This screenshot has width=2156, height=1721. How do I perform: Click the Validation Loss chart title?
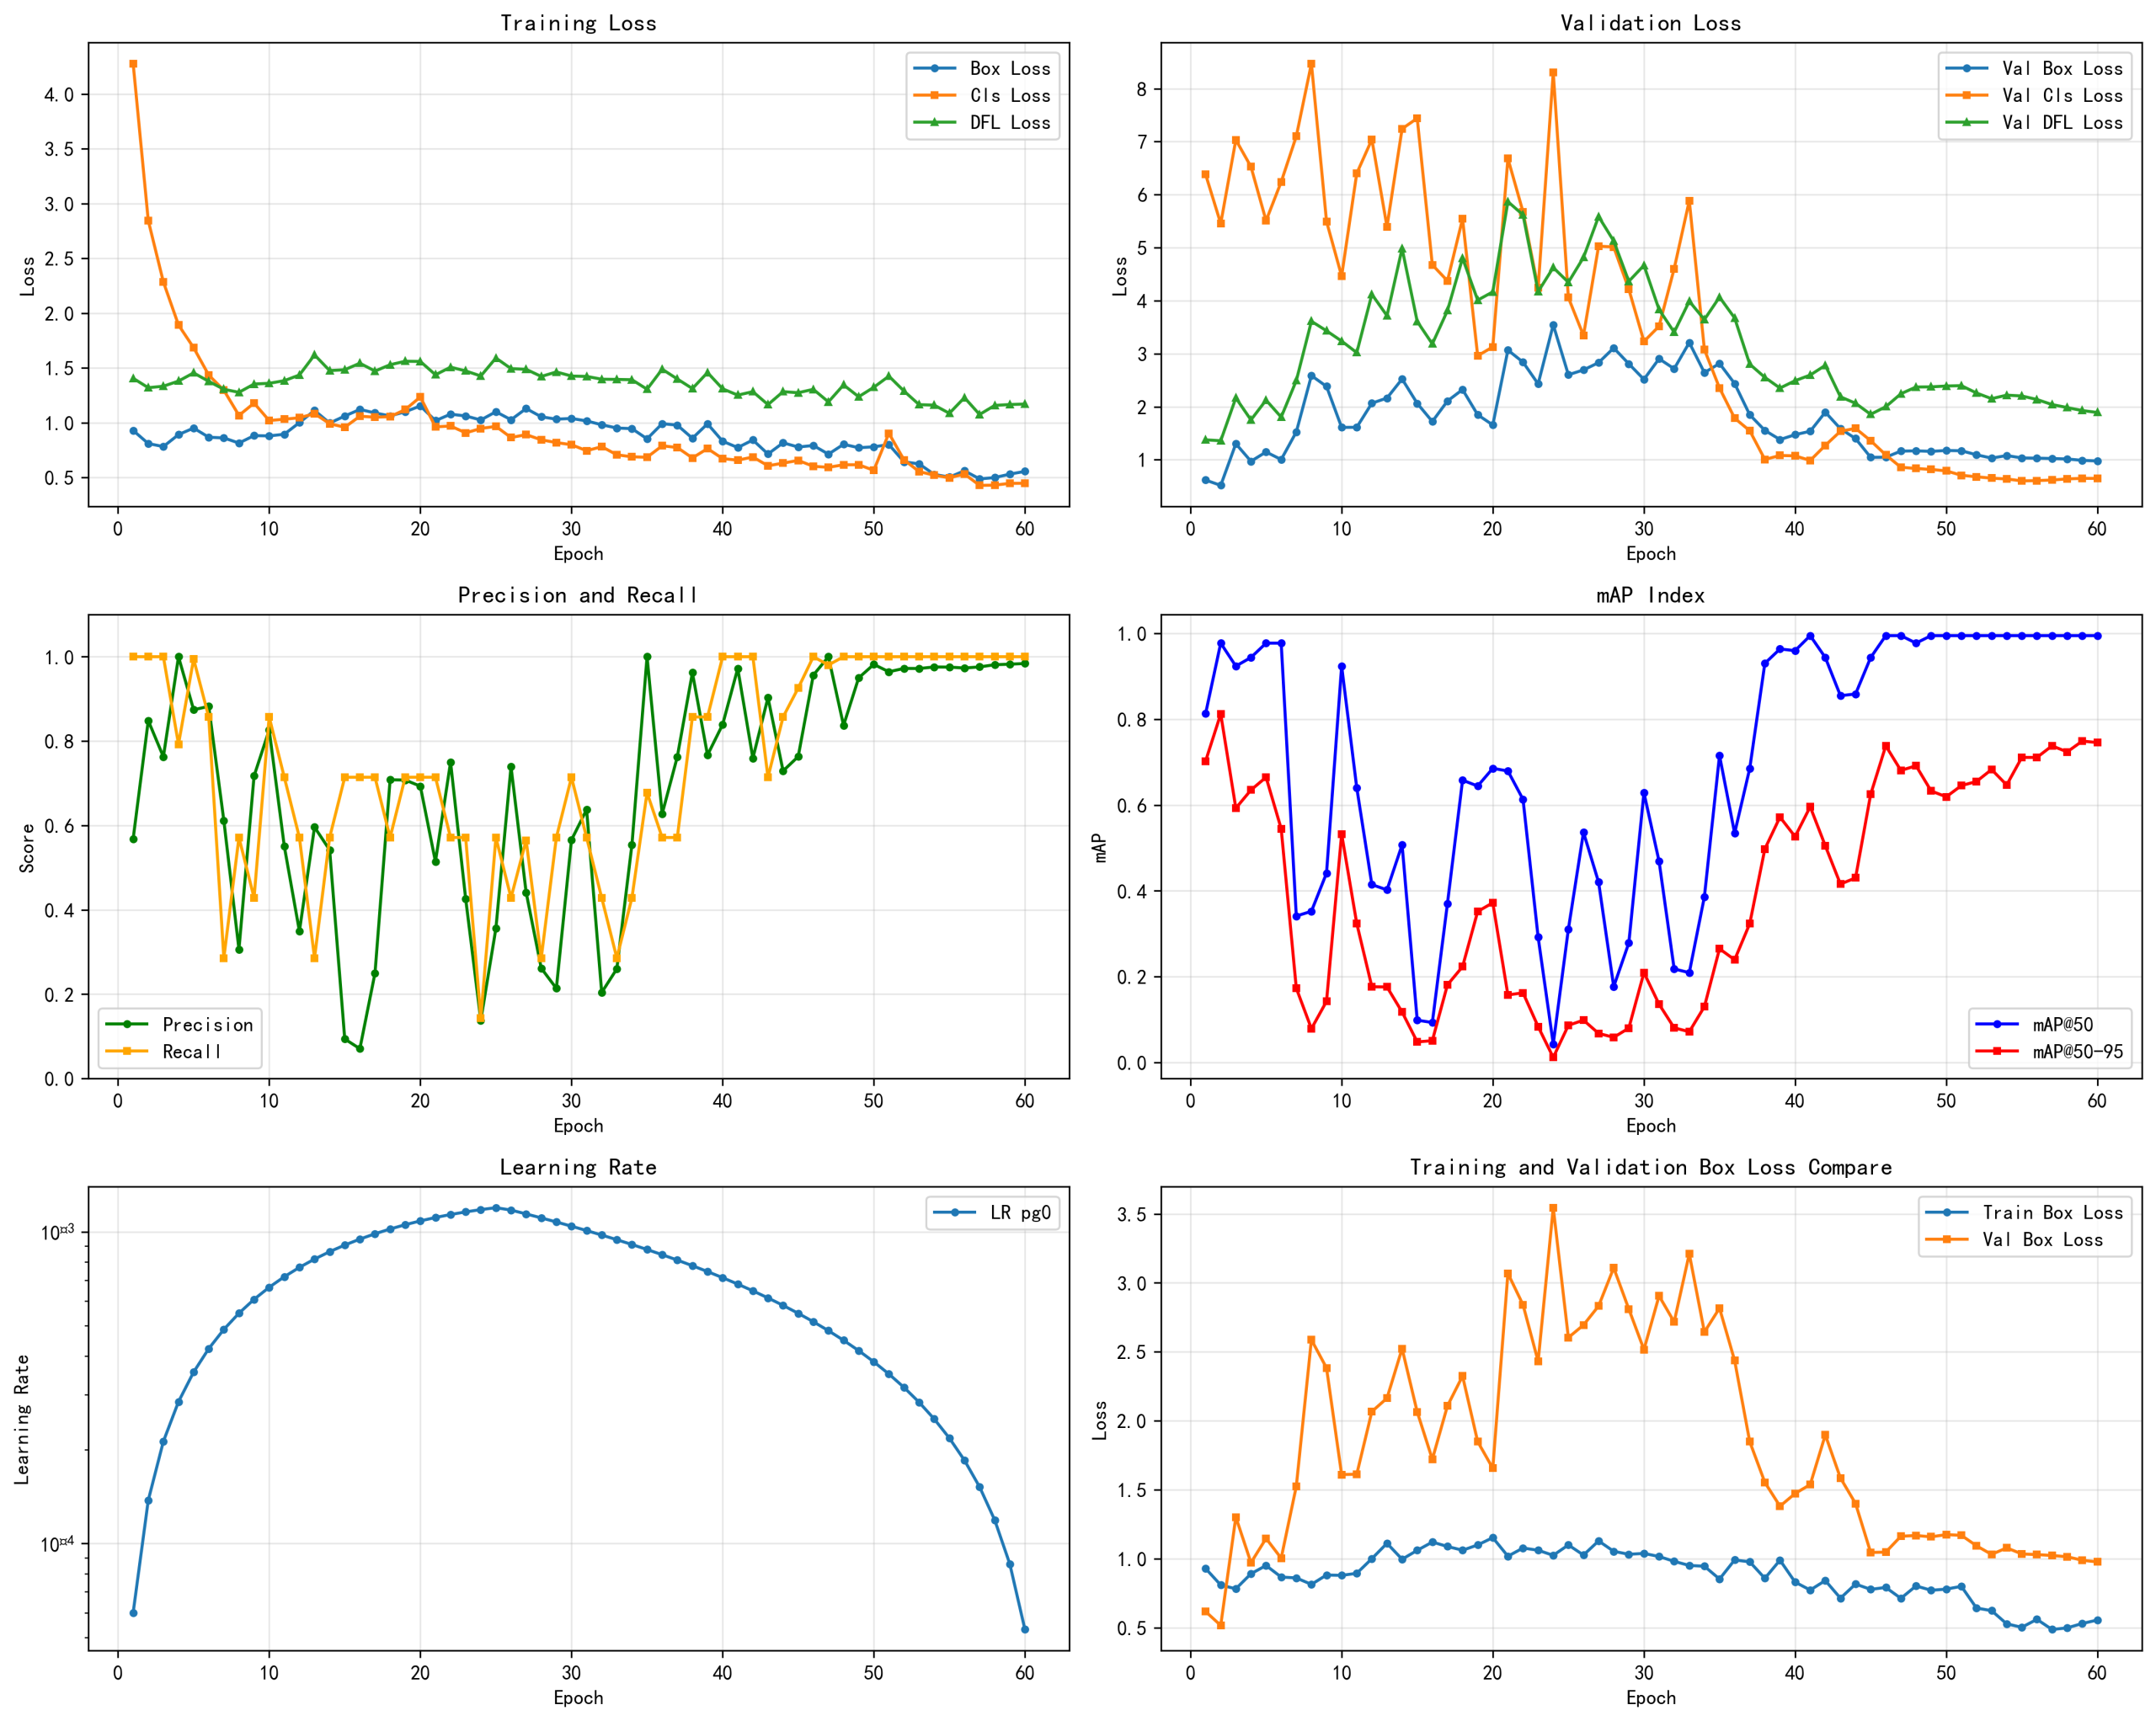(1650, 23)
